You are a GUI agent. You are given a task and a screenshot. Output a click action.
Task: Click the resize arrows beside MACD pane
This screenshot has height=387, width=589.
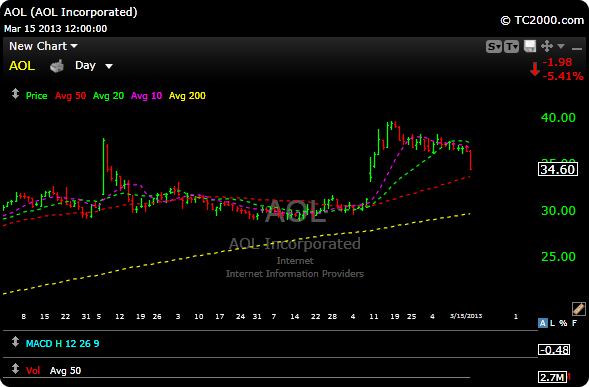pyautogui.click(x=15, y=342)
